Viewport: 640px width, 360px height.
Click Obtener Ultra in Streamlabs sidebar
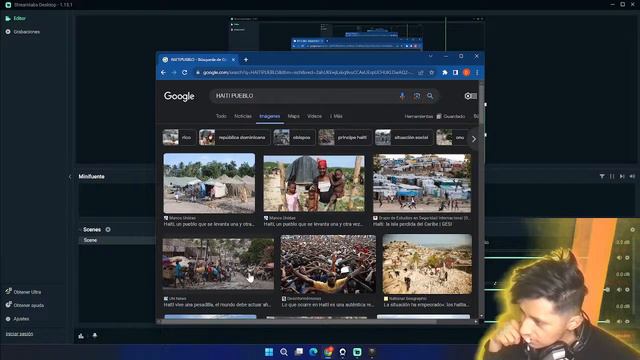pyautogui.click(x=23, y=292)
